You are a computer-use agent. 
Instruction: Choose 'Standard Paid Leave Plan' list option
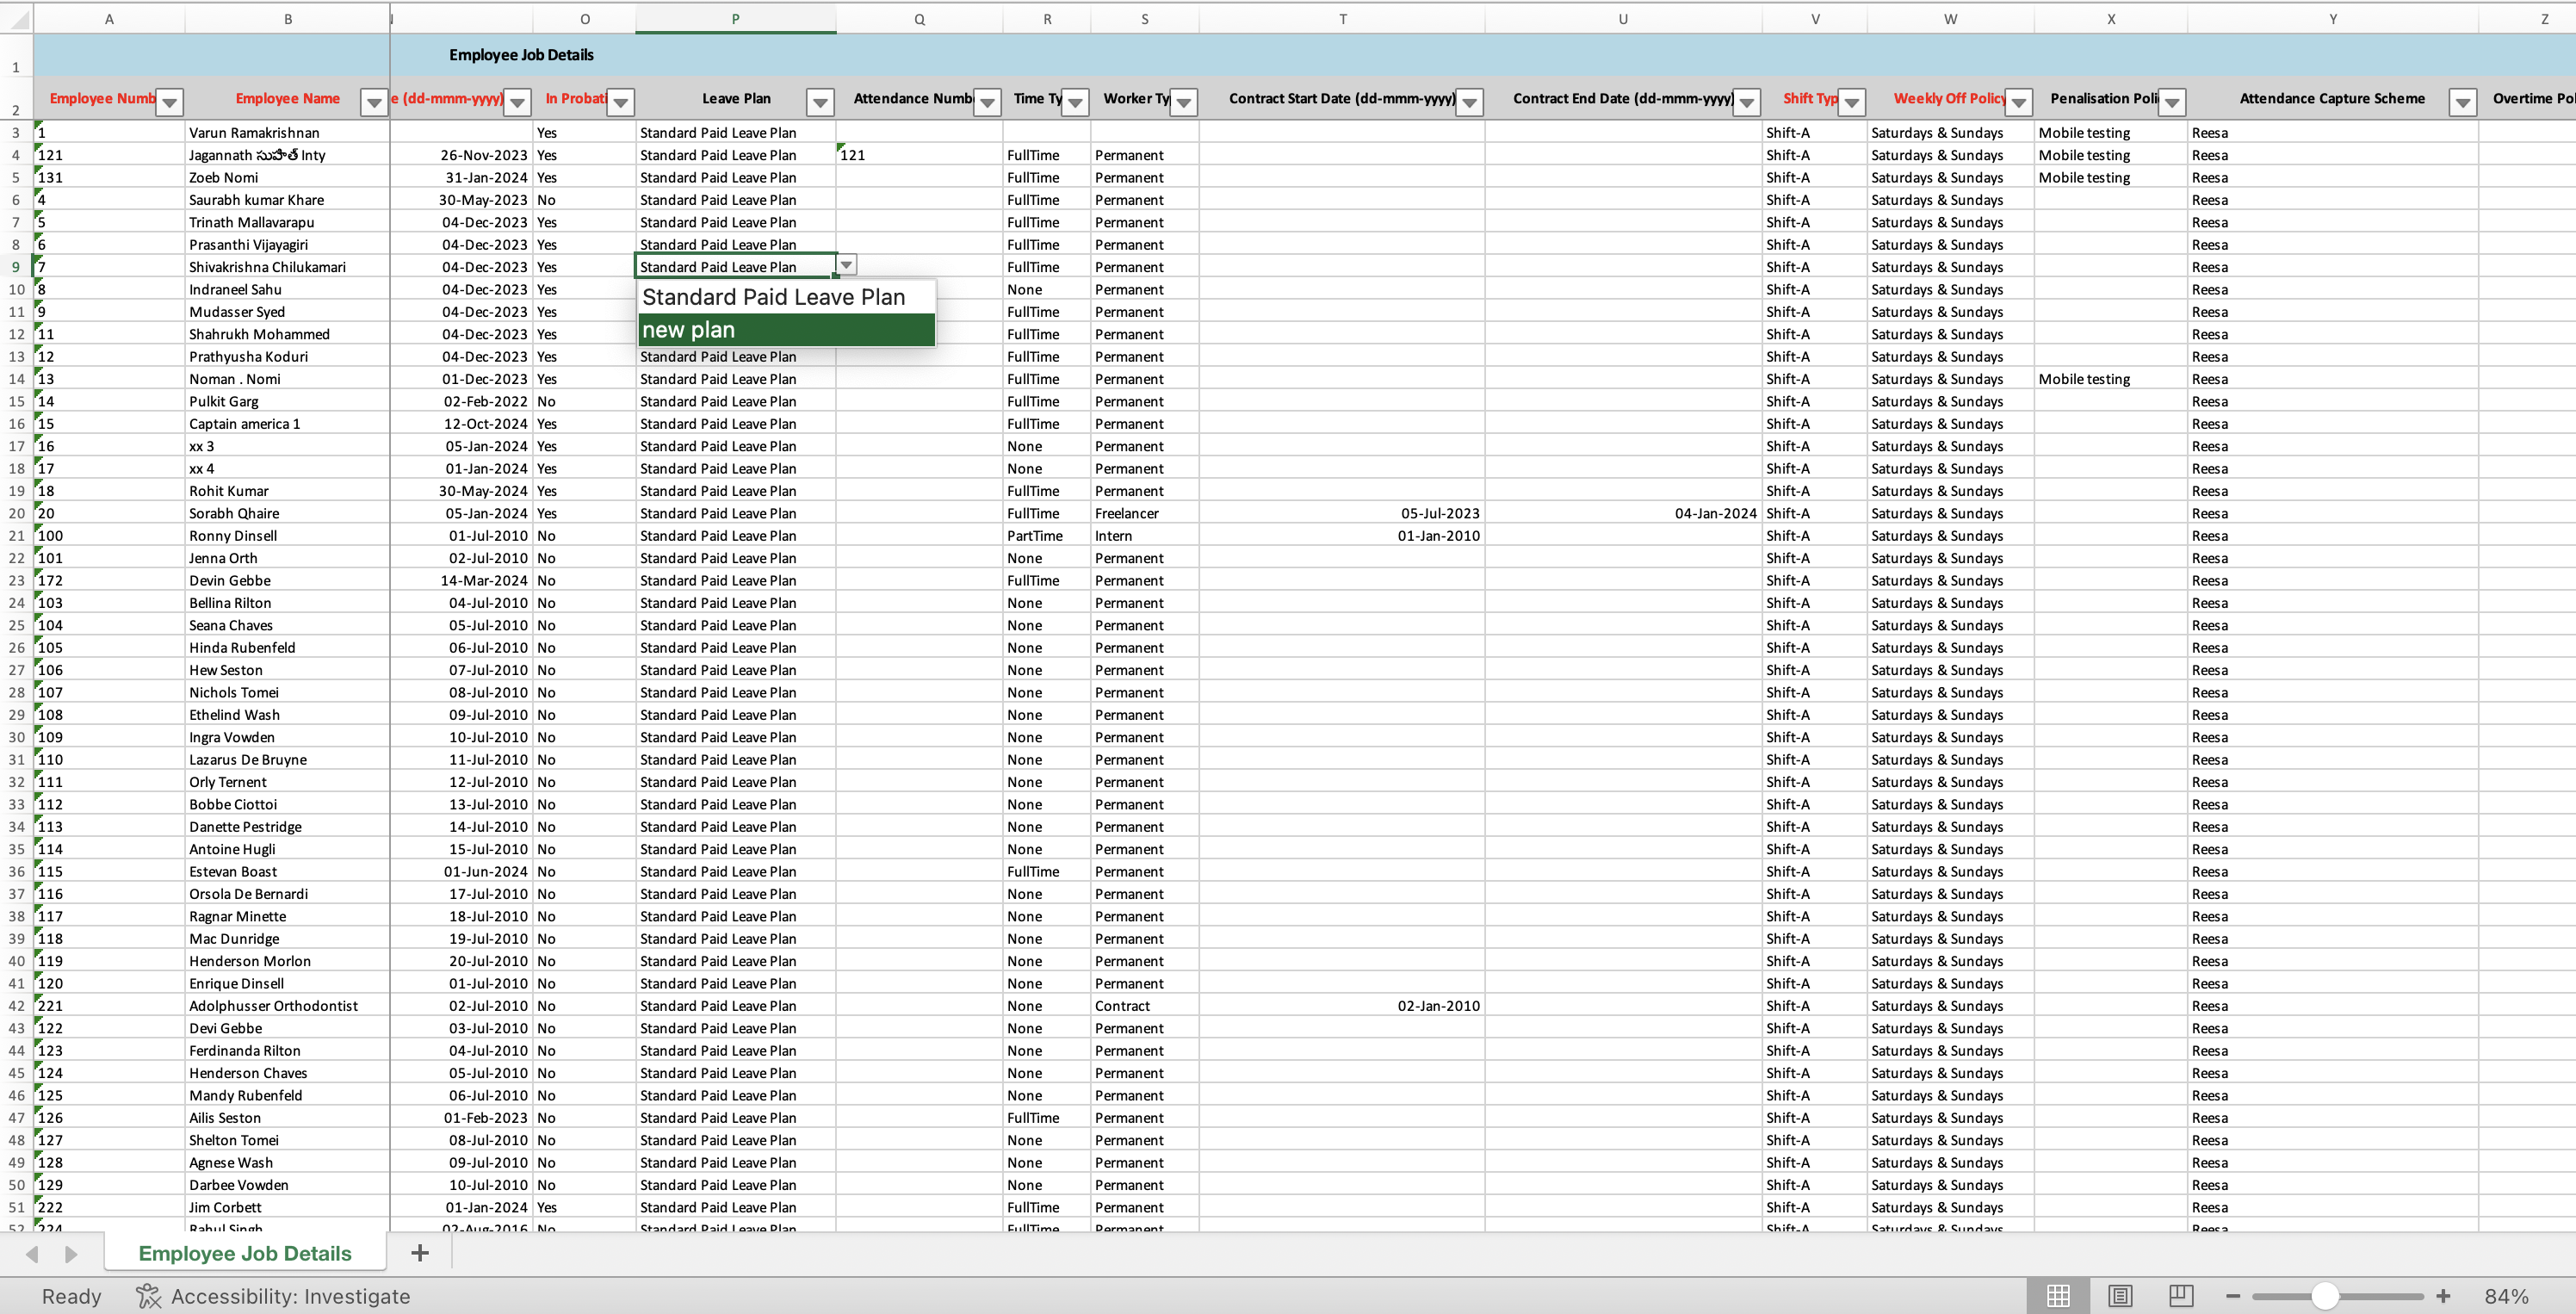tap(786, 297)
